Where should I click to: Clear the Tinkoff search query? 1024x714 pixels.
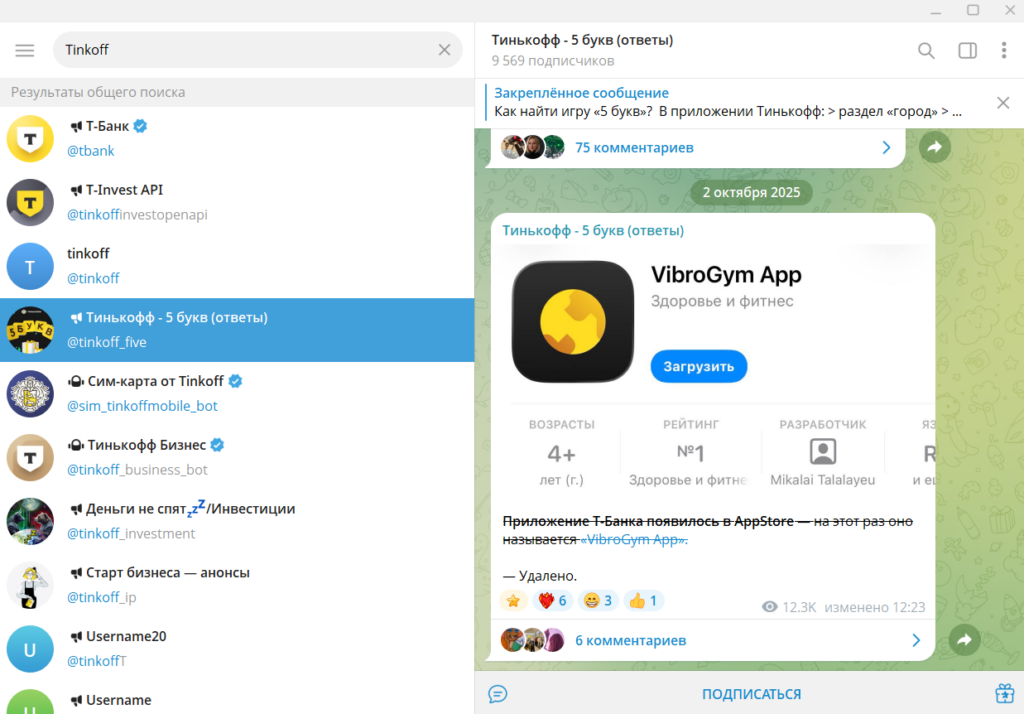point(444,50)
